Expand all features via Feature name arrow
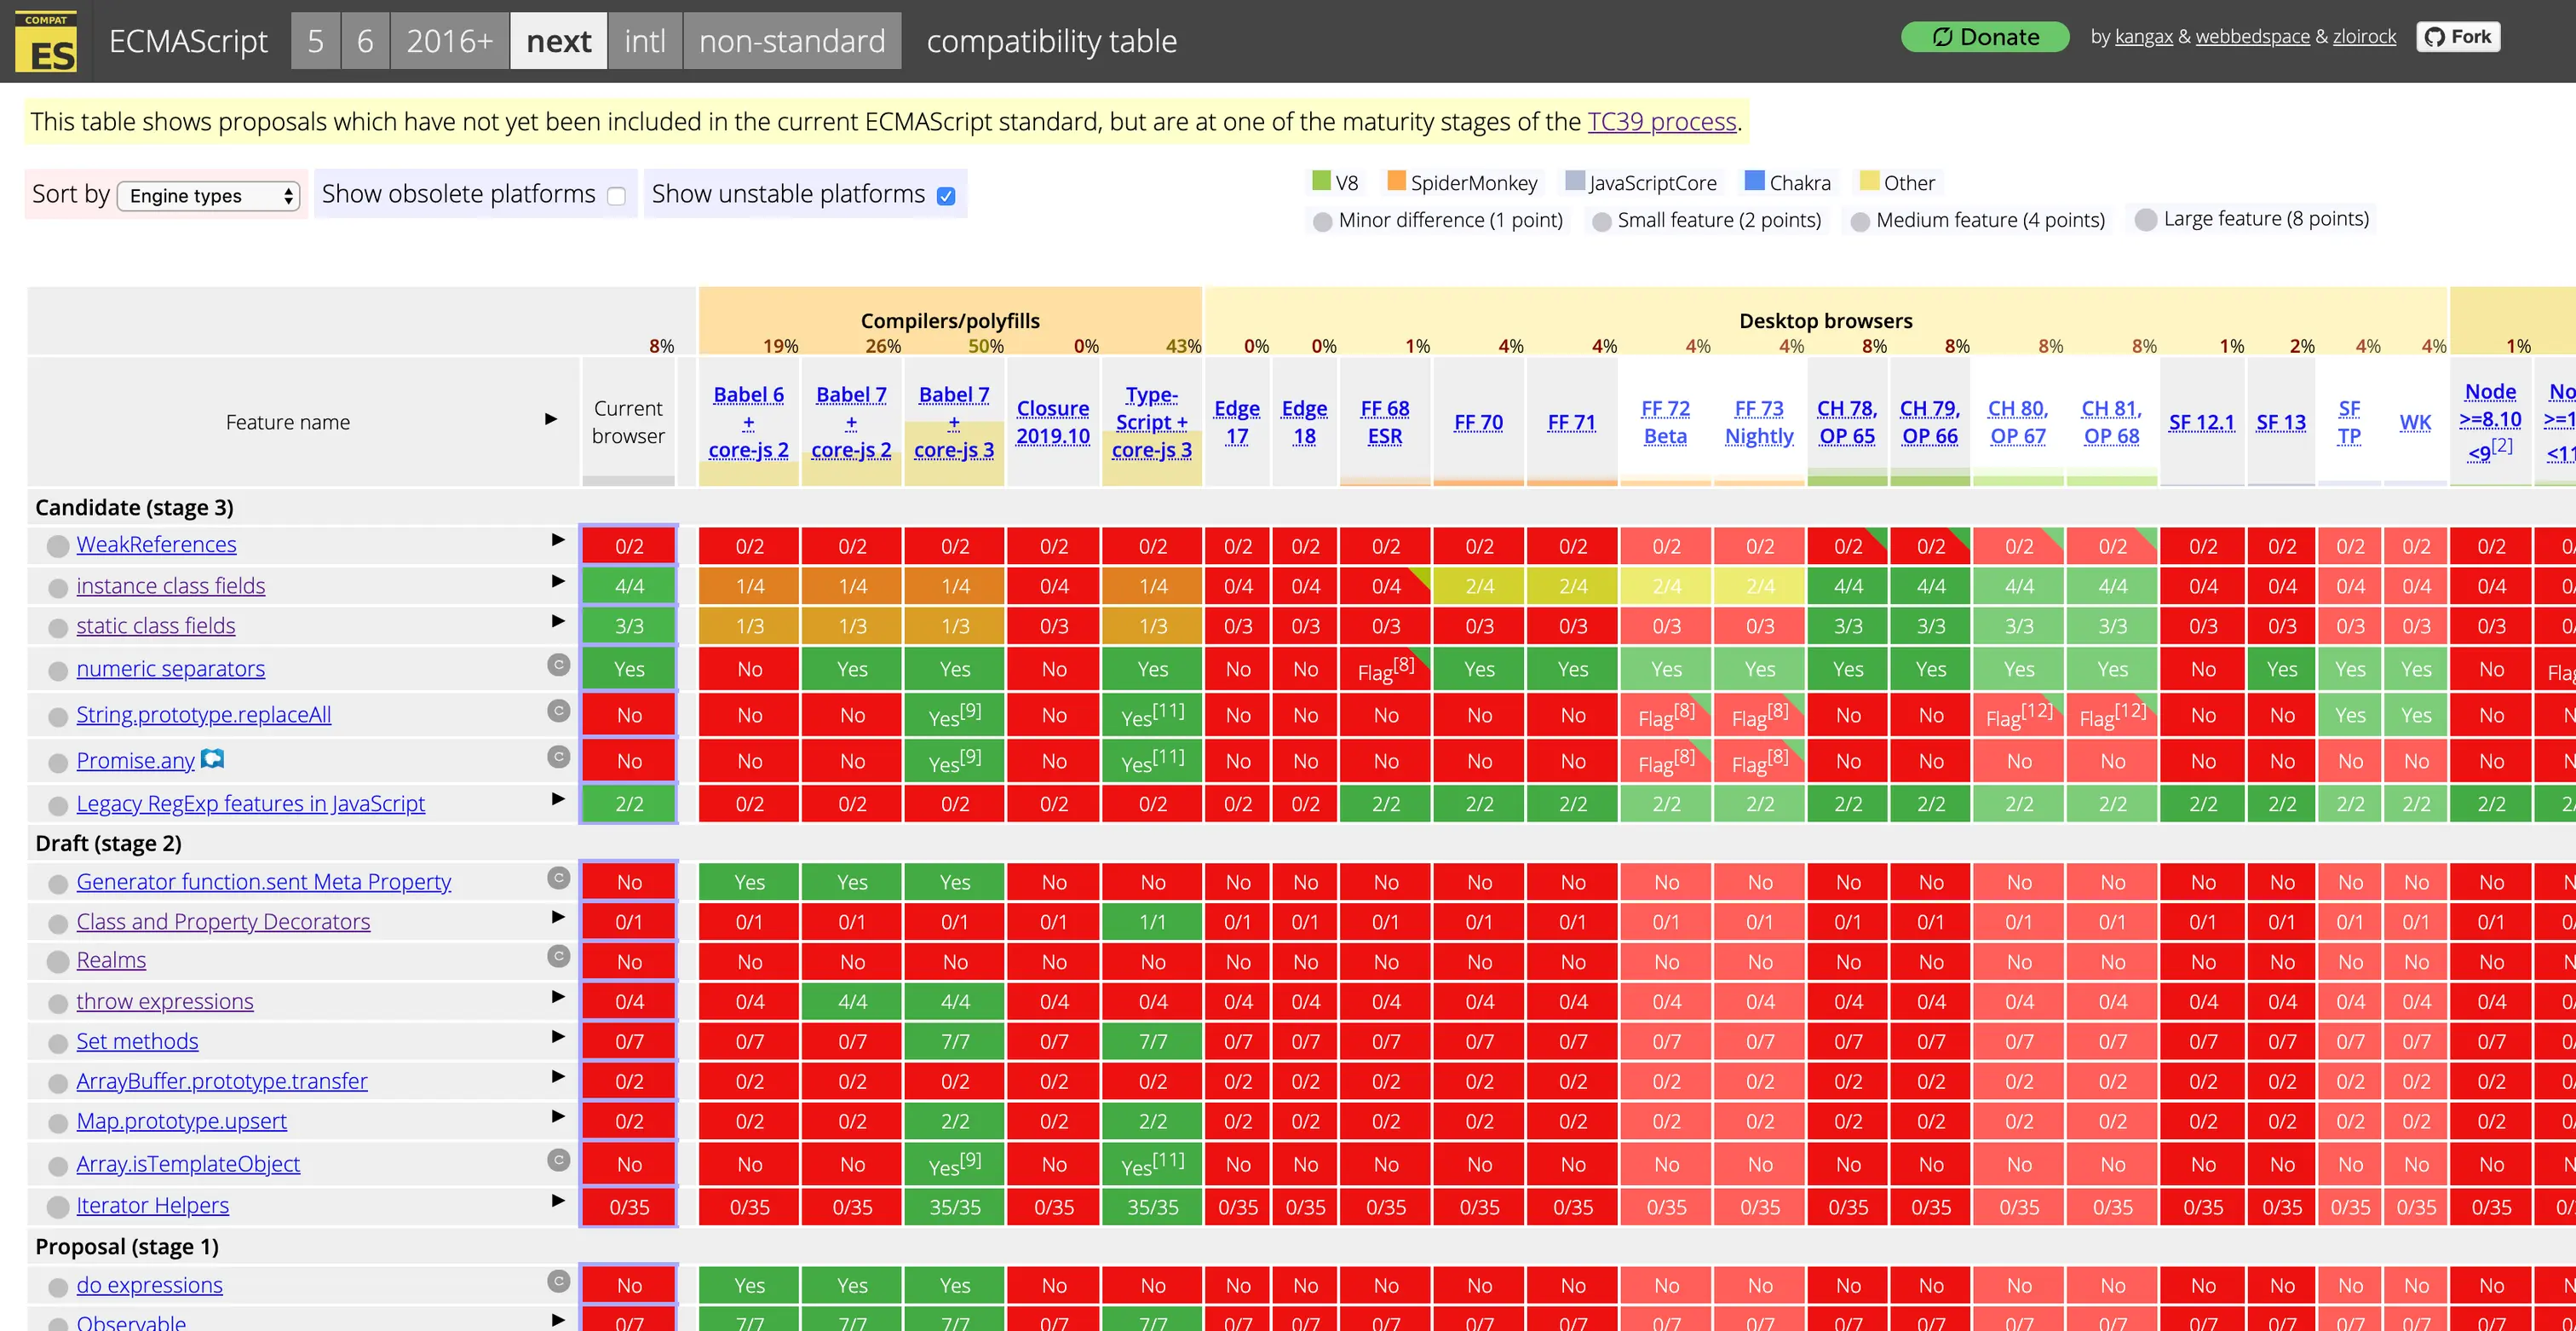The image size is (2576, 1331). click(551, 419)
